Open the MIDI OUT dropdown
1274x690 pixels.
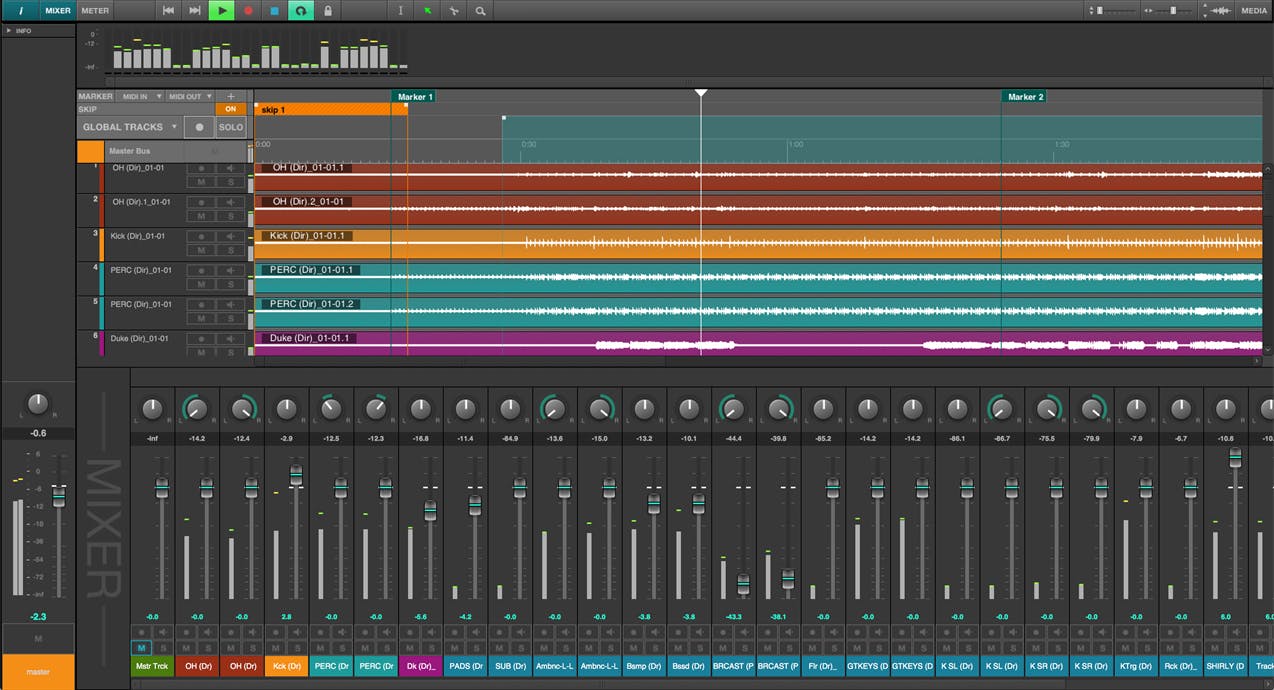190,96
